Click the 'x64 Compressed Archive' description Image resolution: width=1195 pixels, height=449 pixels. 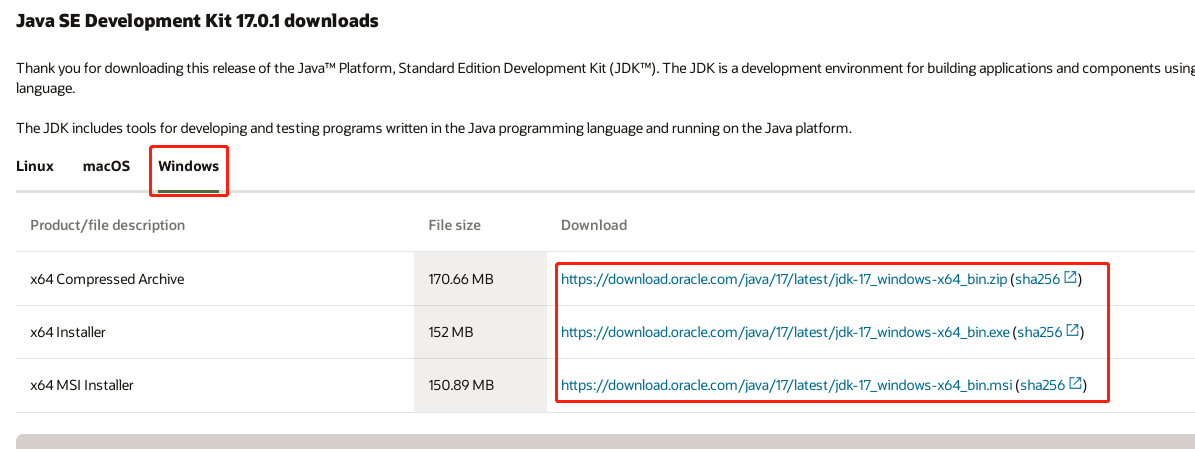click(107, 279)
